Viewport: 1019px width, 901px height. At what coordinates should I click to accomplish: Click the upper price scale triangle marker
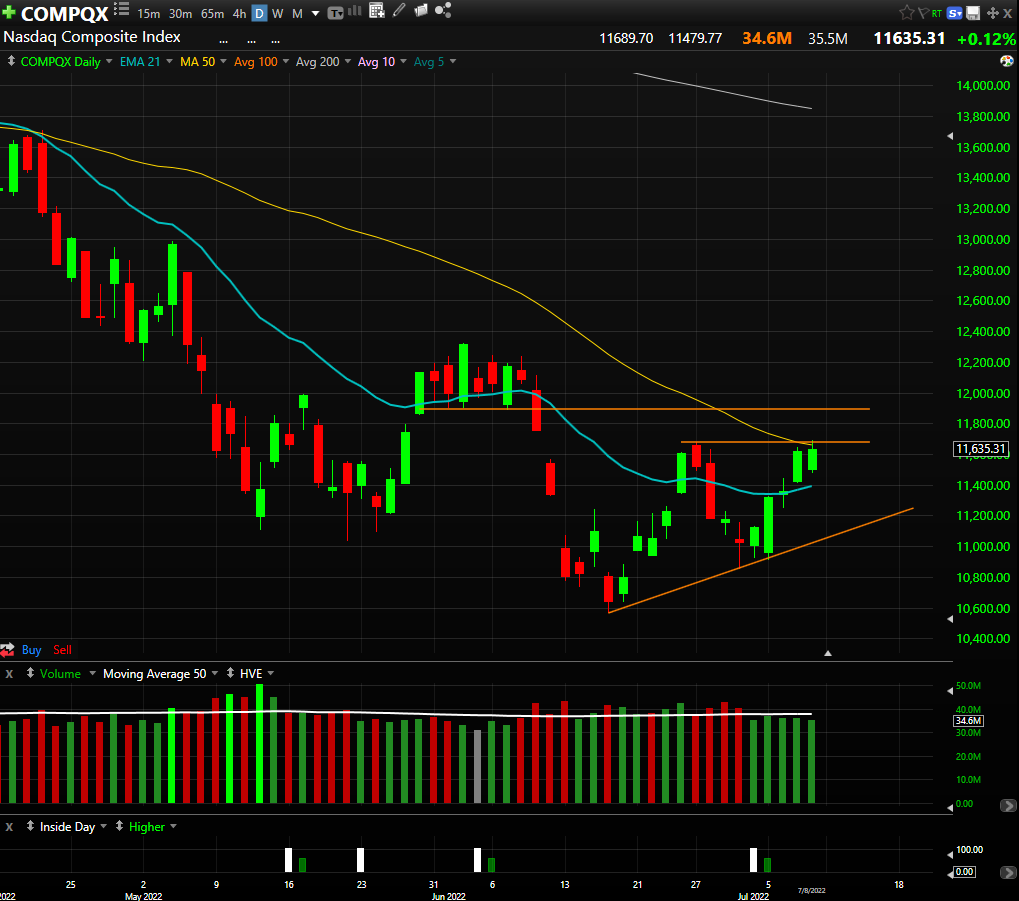click(950, 136)
